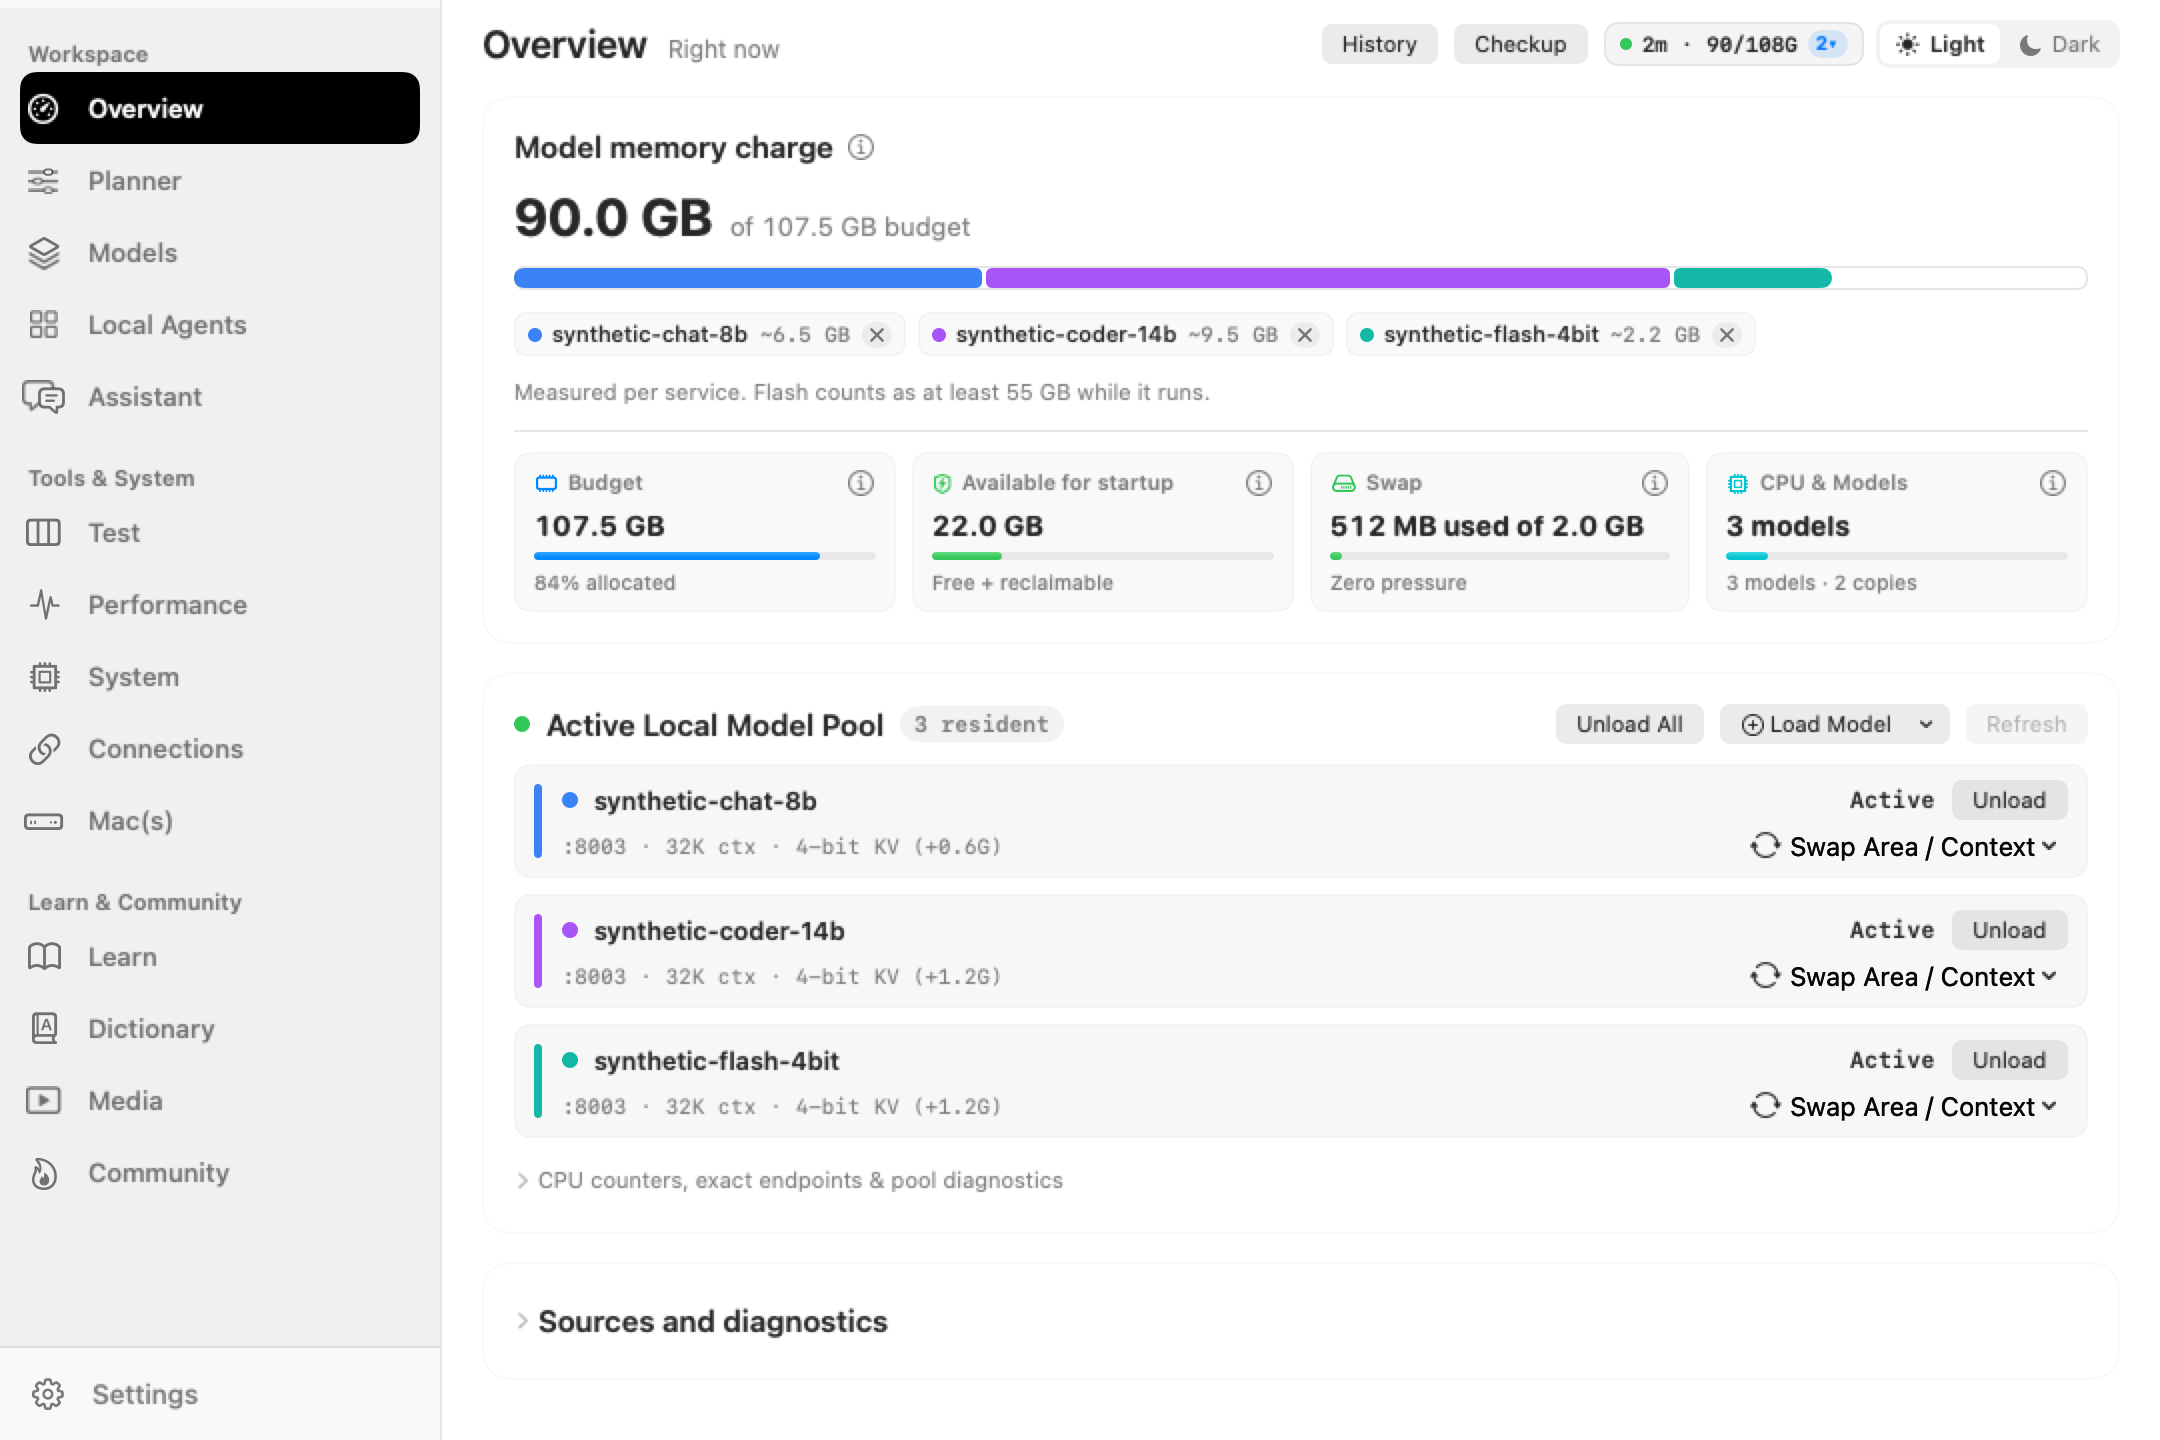2160x1440 pixels.
Task: Remove synthetic-chat-8b chip with its X
Action: click(x=877, y=335)
